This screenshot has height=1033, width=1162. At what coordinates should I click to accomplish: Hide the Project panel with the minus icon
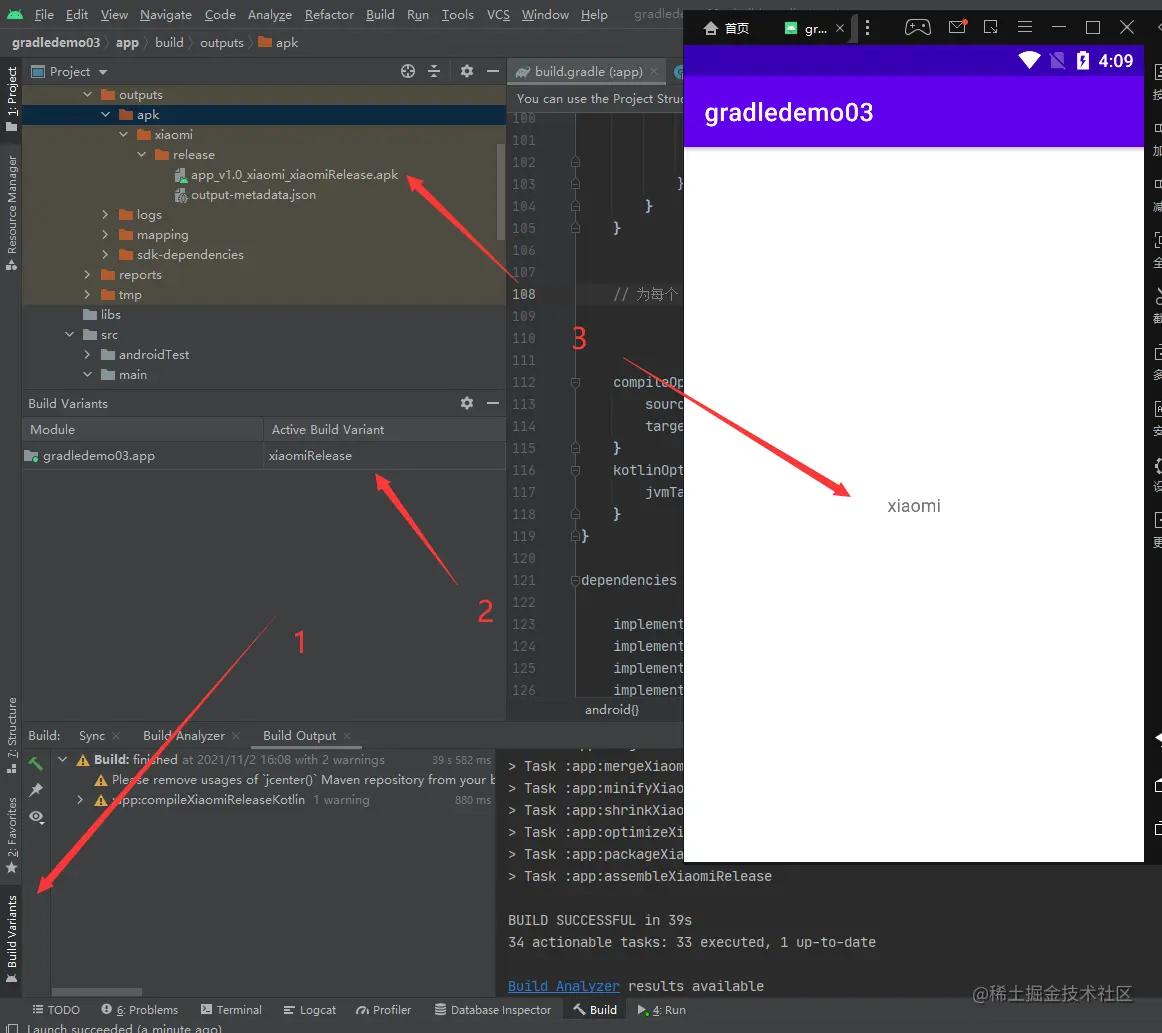493,71
